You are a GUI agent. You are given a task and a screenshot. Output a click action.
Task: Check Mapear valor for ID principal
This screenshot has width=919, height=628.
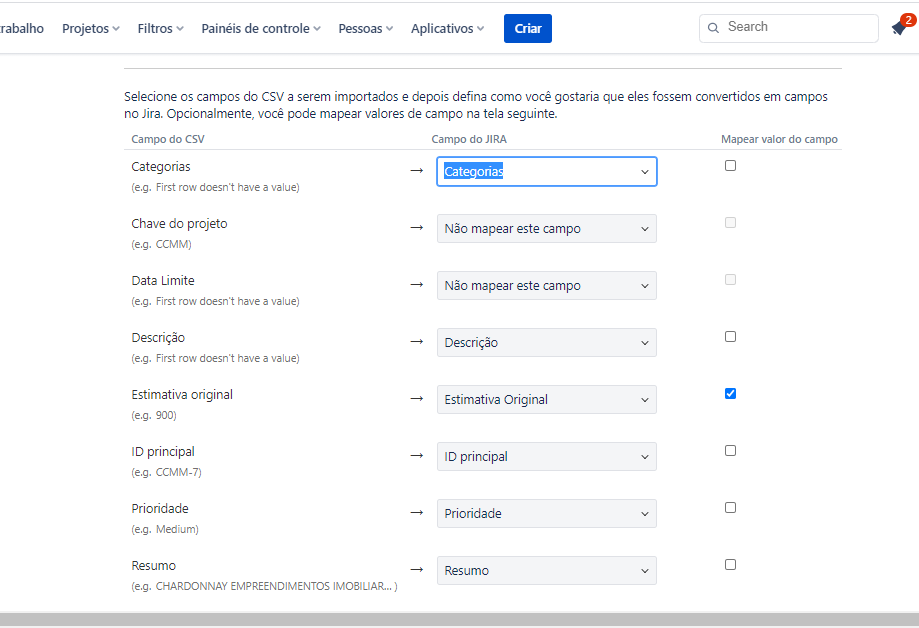(730, 450)
